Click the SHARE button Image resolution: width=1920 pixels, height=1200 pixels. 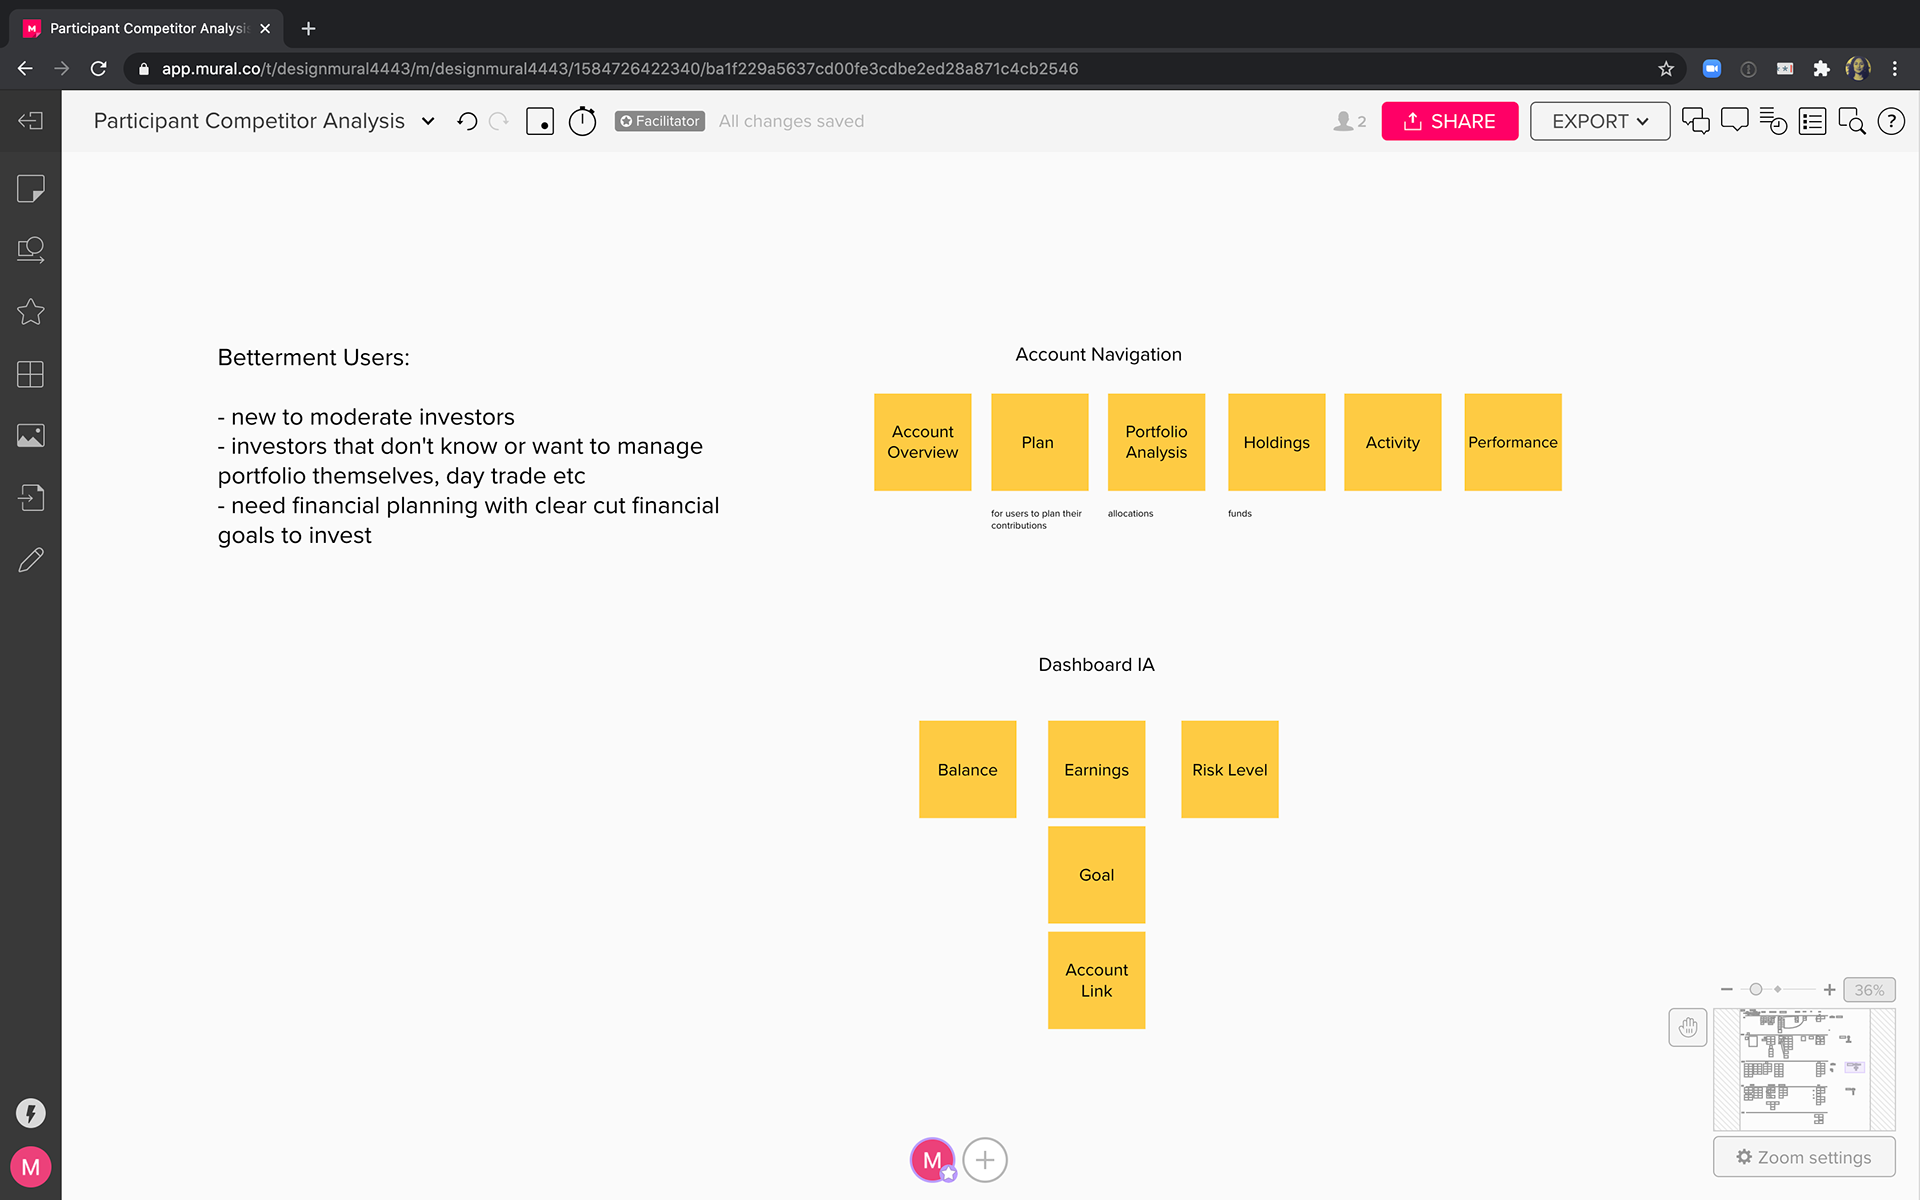pyautogui.click(x=1449, y=121)
